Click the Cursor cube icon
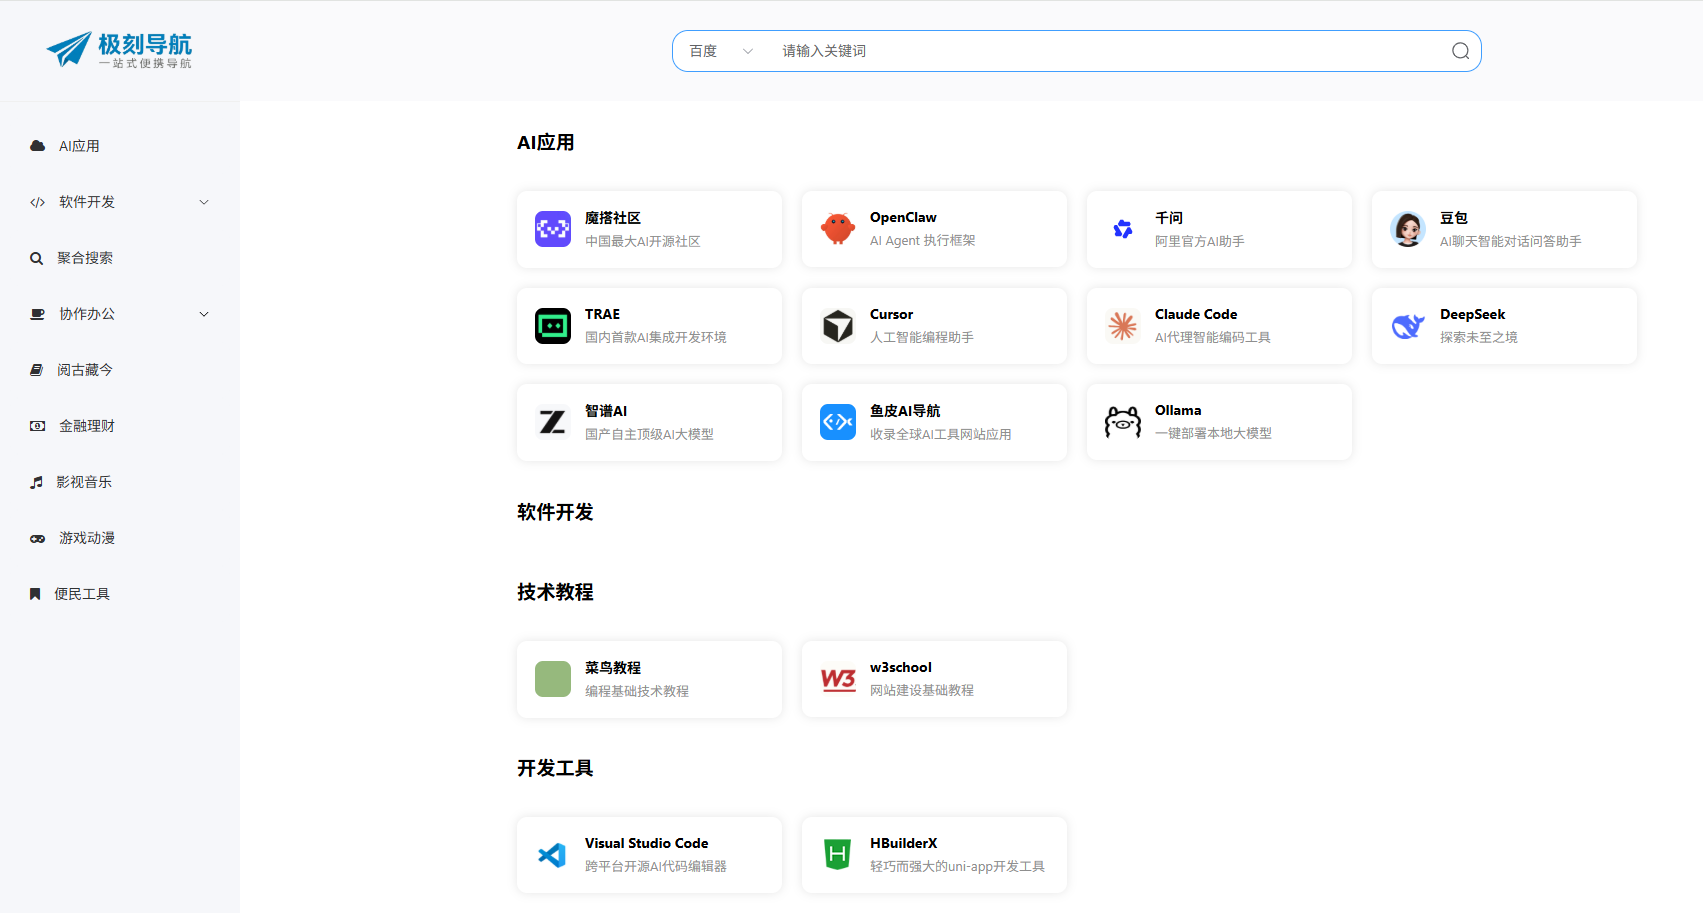The width and height of the screenshot is (1703, 913). coord(838,326)
